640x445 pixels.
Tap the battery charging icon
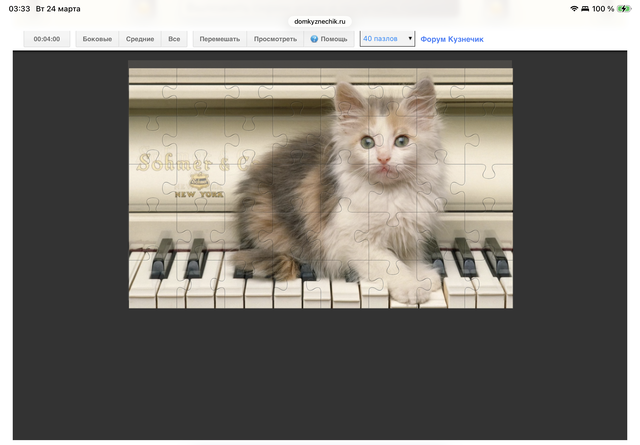click(x=624, y=8)
